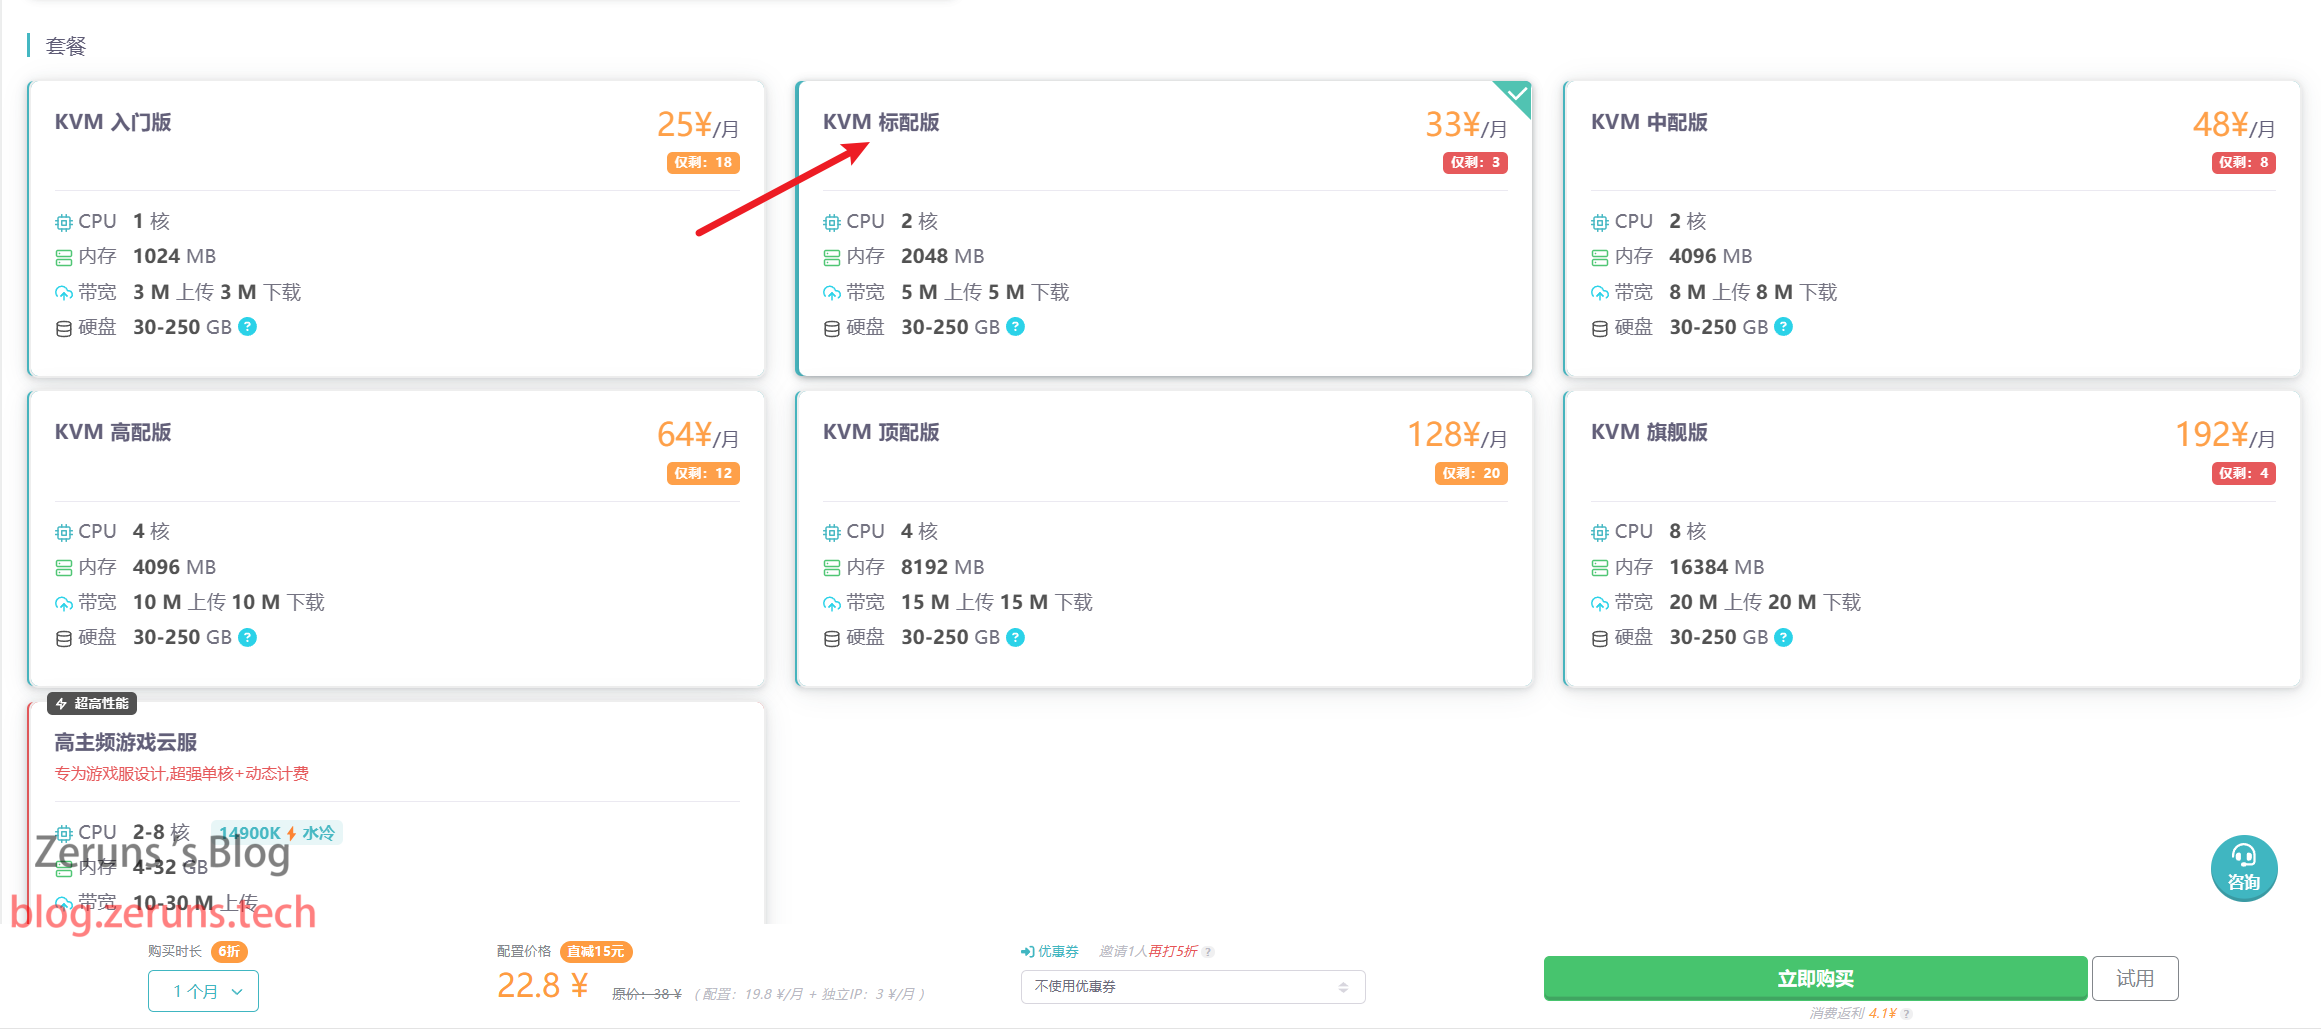2321x1029 pixels.
Task: Click help icon beside 消费返利 text
Action: point(1906,1014)
